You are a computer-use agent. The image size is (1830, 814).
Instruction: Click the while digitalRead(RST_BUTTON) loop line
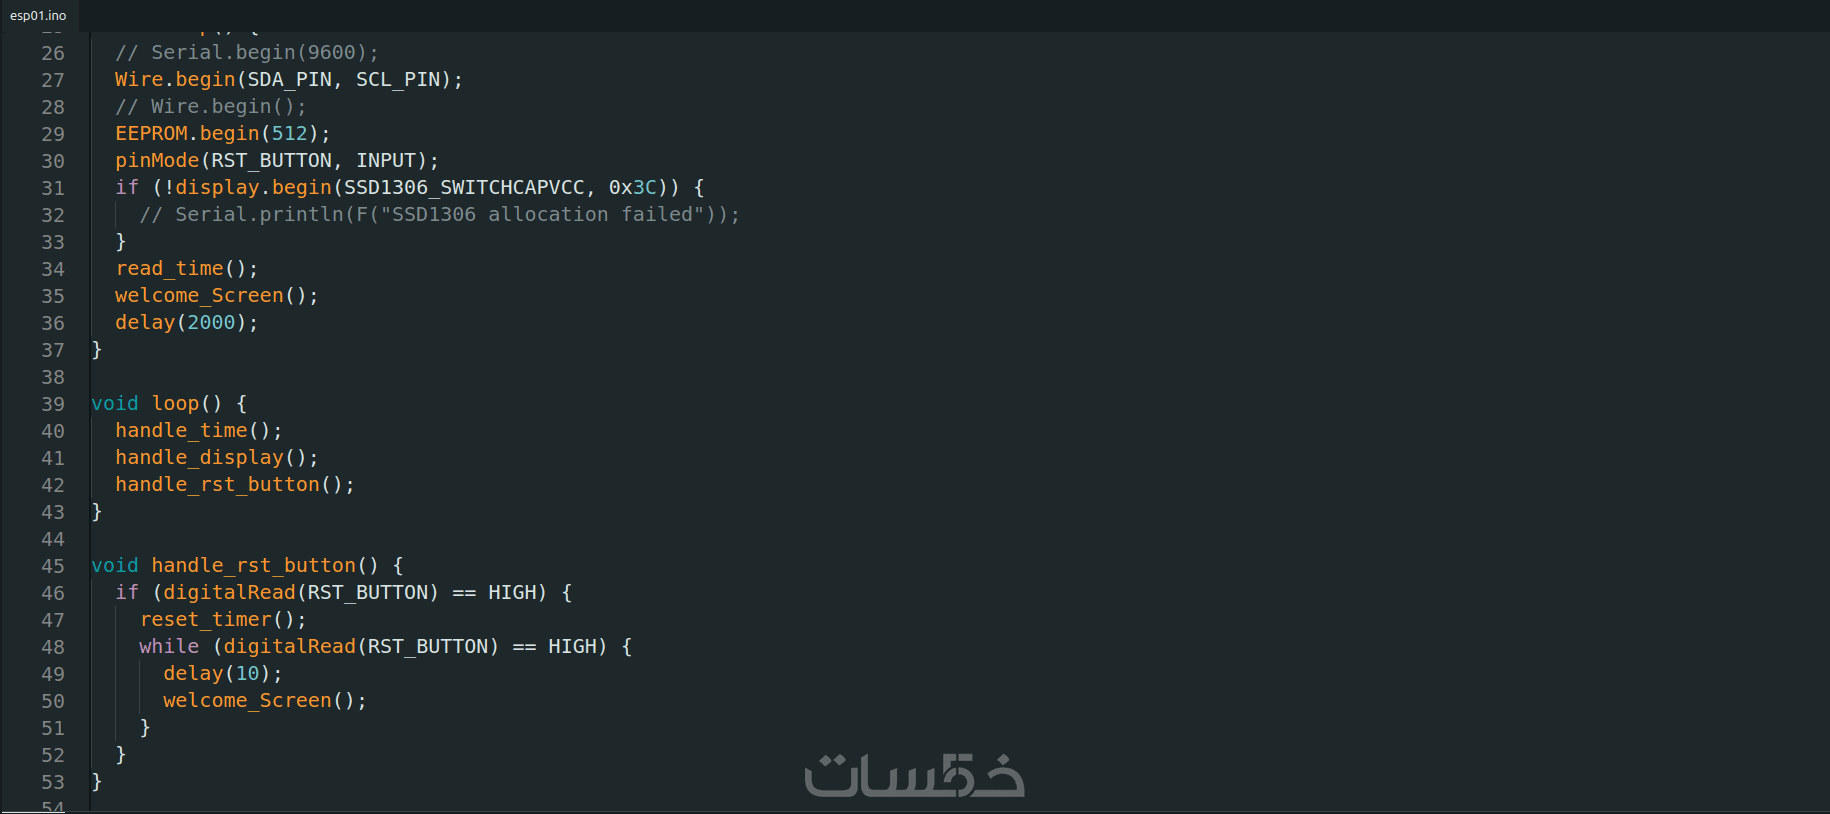click(x=384, y=647)
